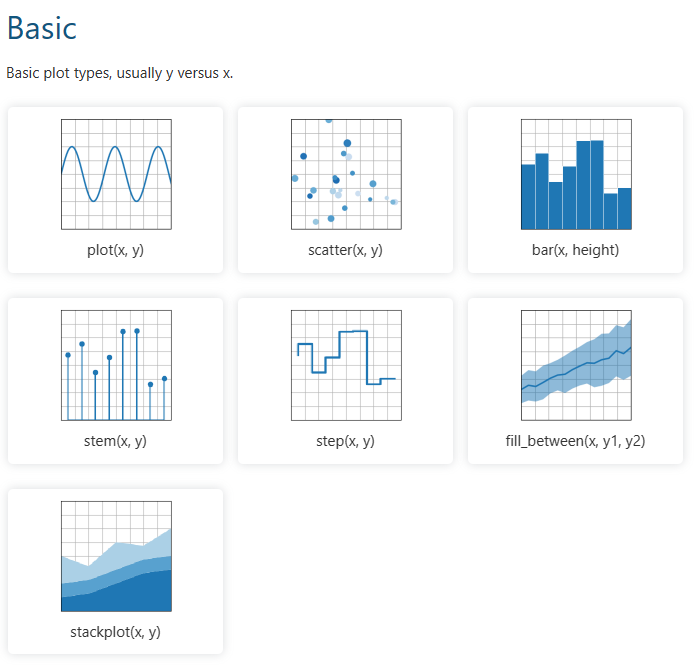697x667 pixels.
Task: Follow the fill_between(x, y1, y2) link
Action: [x=576, y=441]
